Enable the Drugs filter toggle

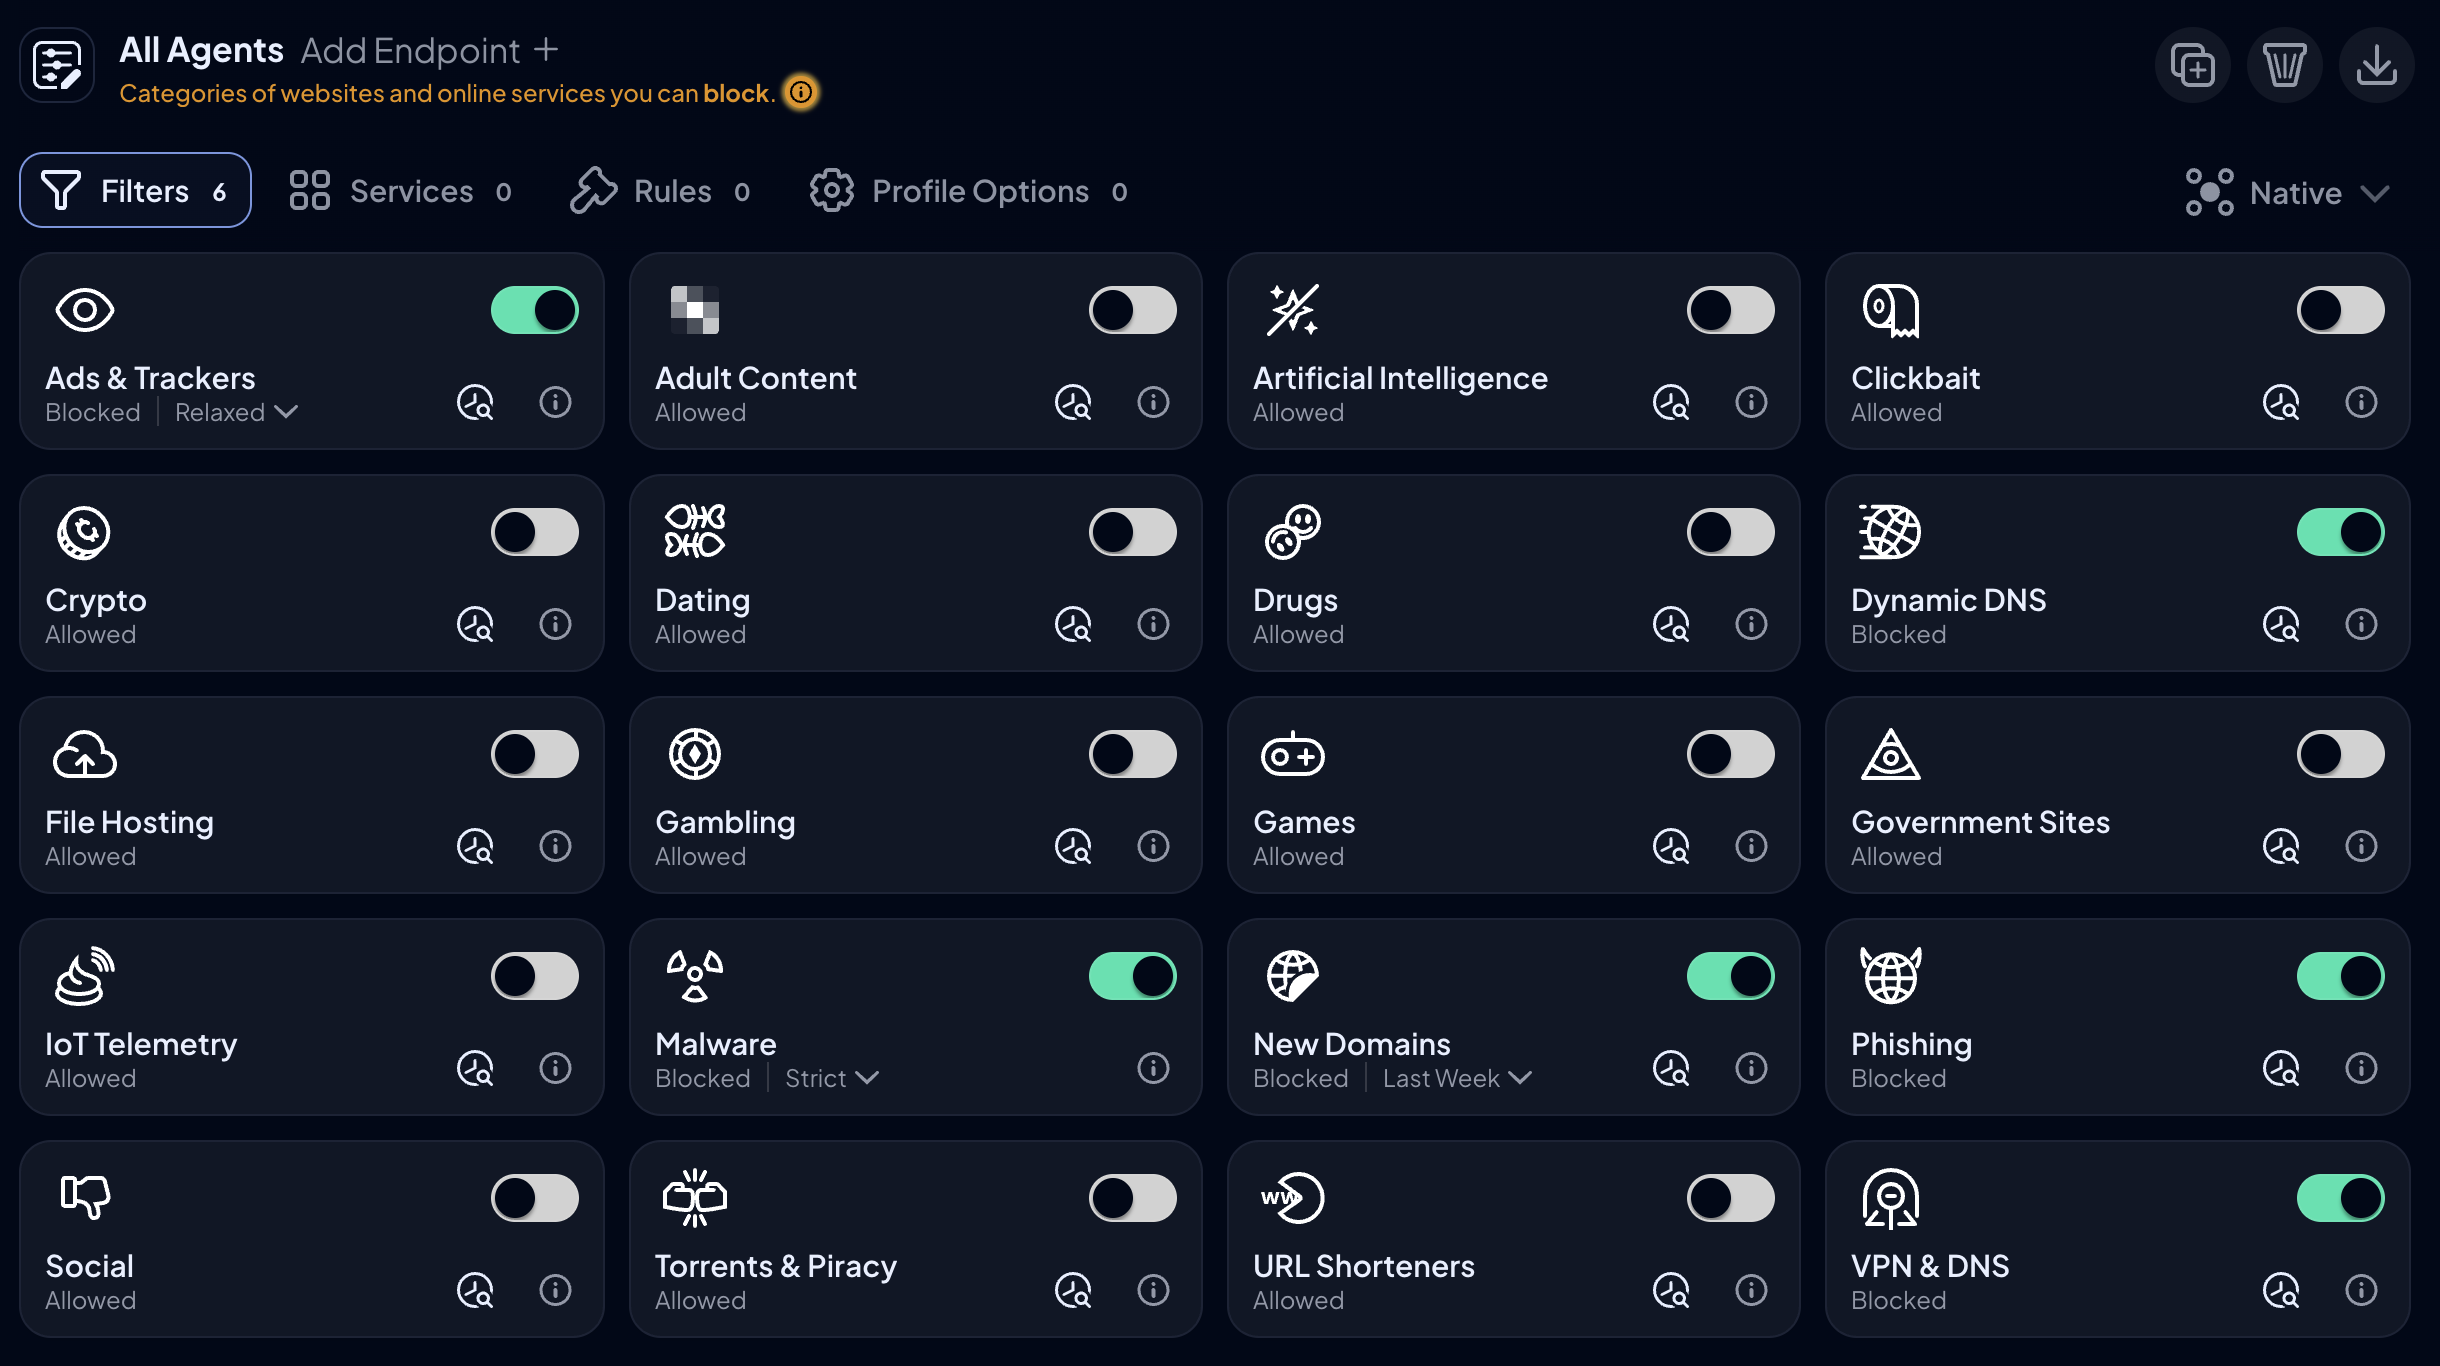click(1731, 532)
